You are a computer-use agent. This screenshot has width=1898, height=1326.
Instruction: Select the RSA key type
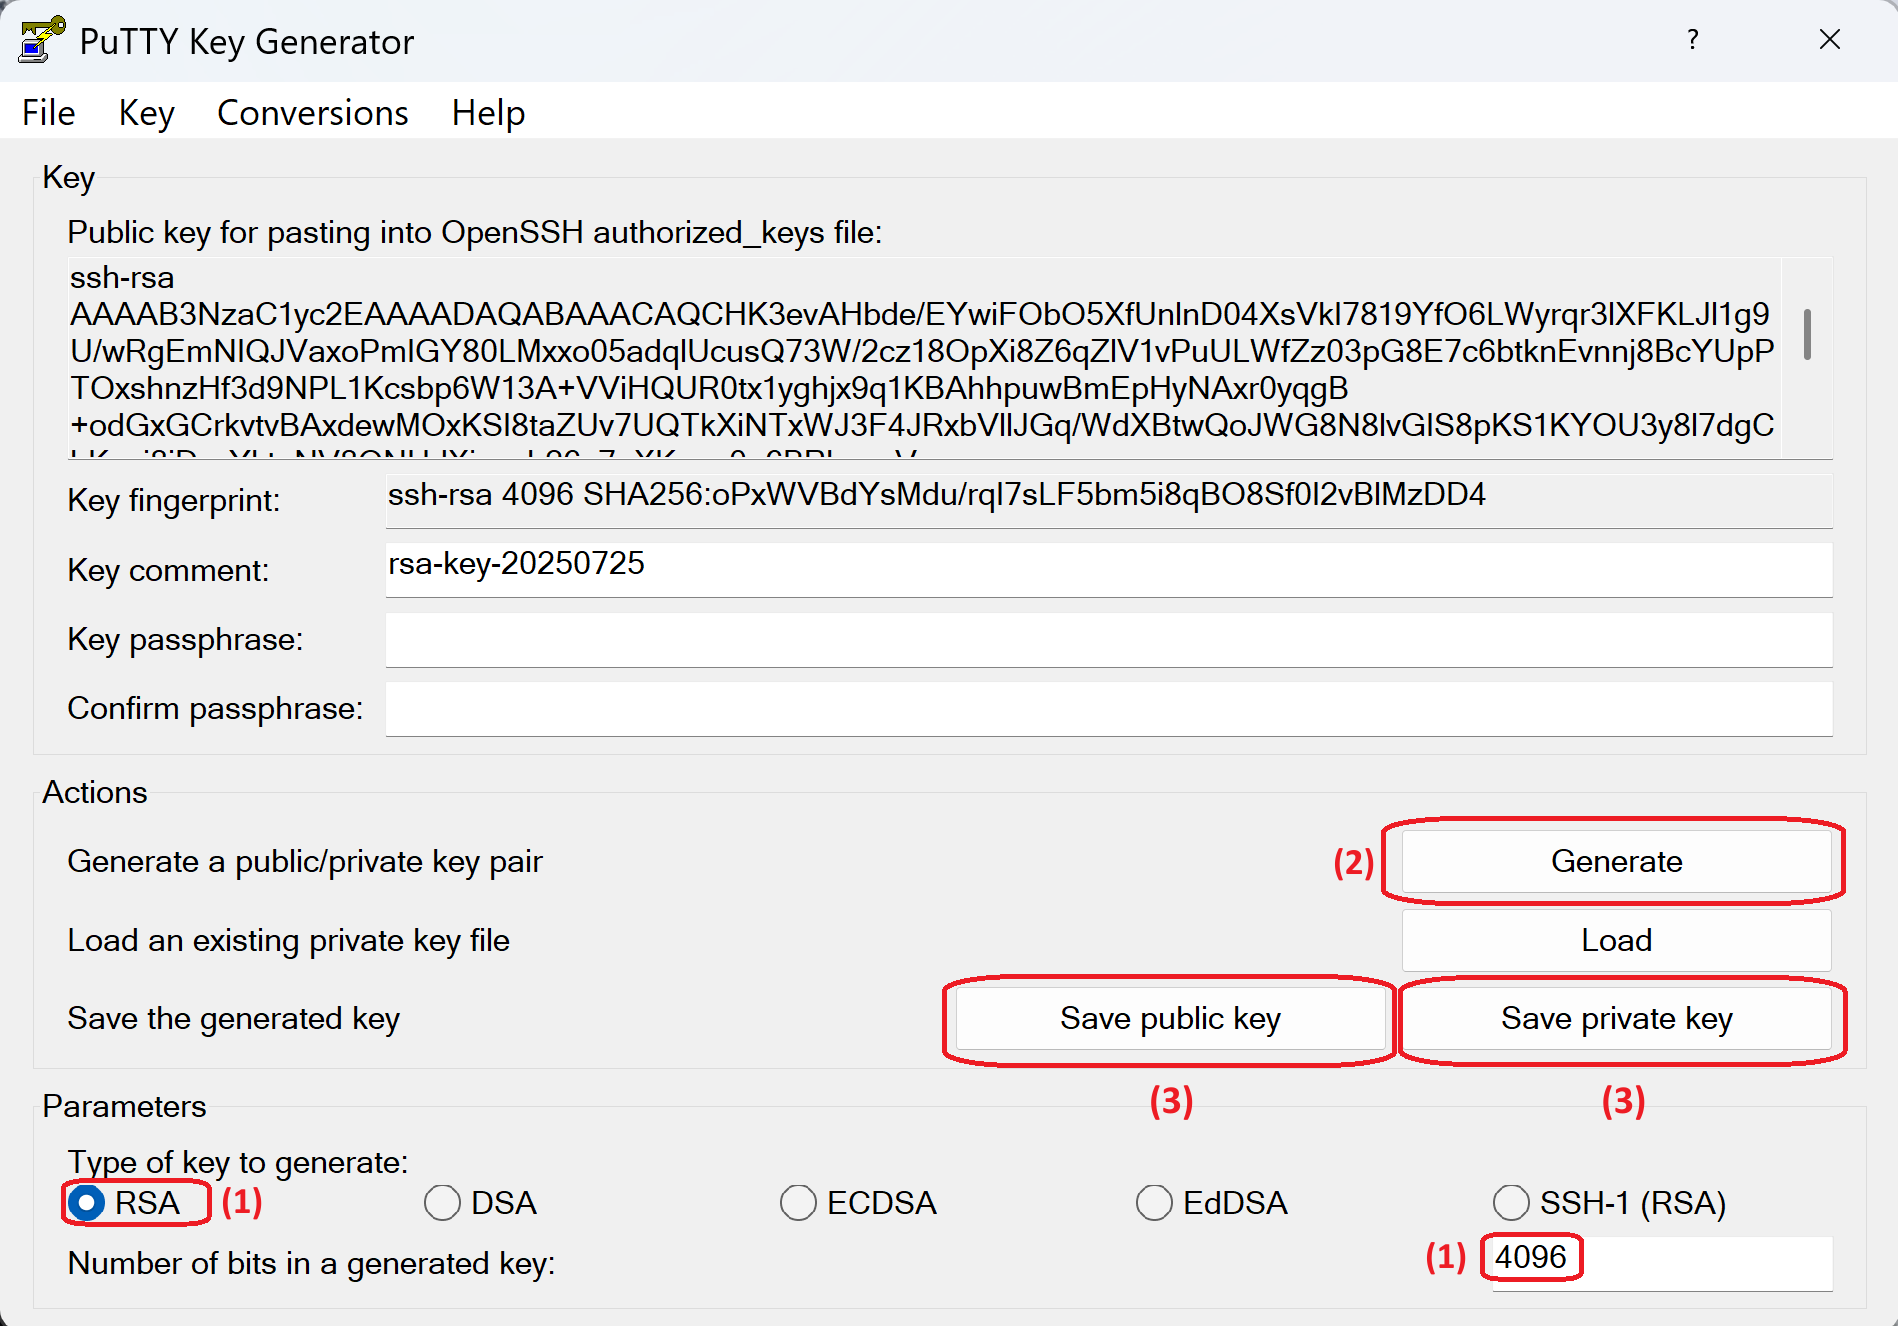click(87, 1203)
